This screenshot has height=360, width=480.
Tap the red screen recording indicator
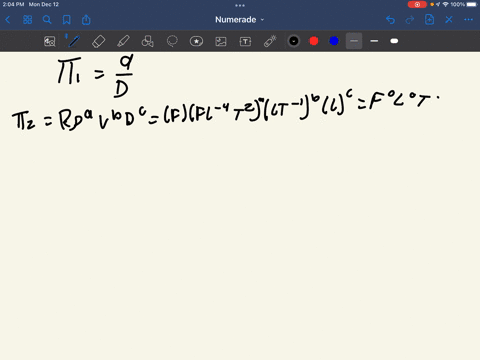coord(417,5)
